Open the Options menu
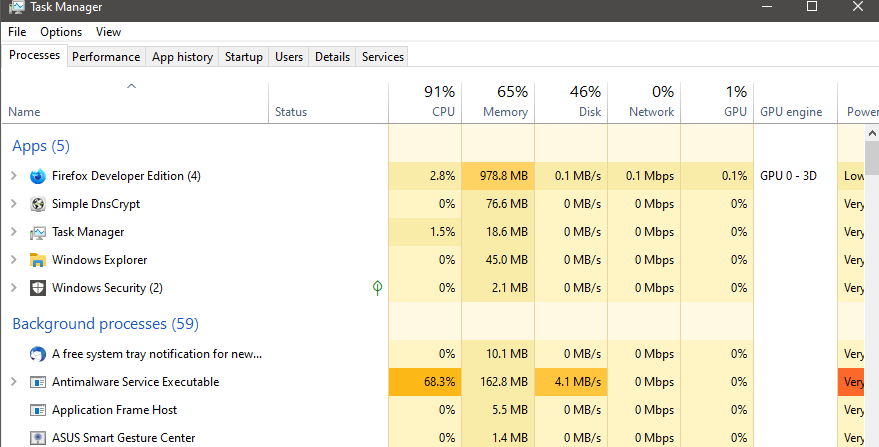Screen dimensions: 879x447 61,32
